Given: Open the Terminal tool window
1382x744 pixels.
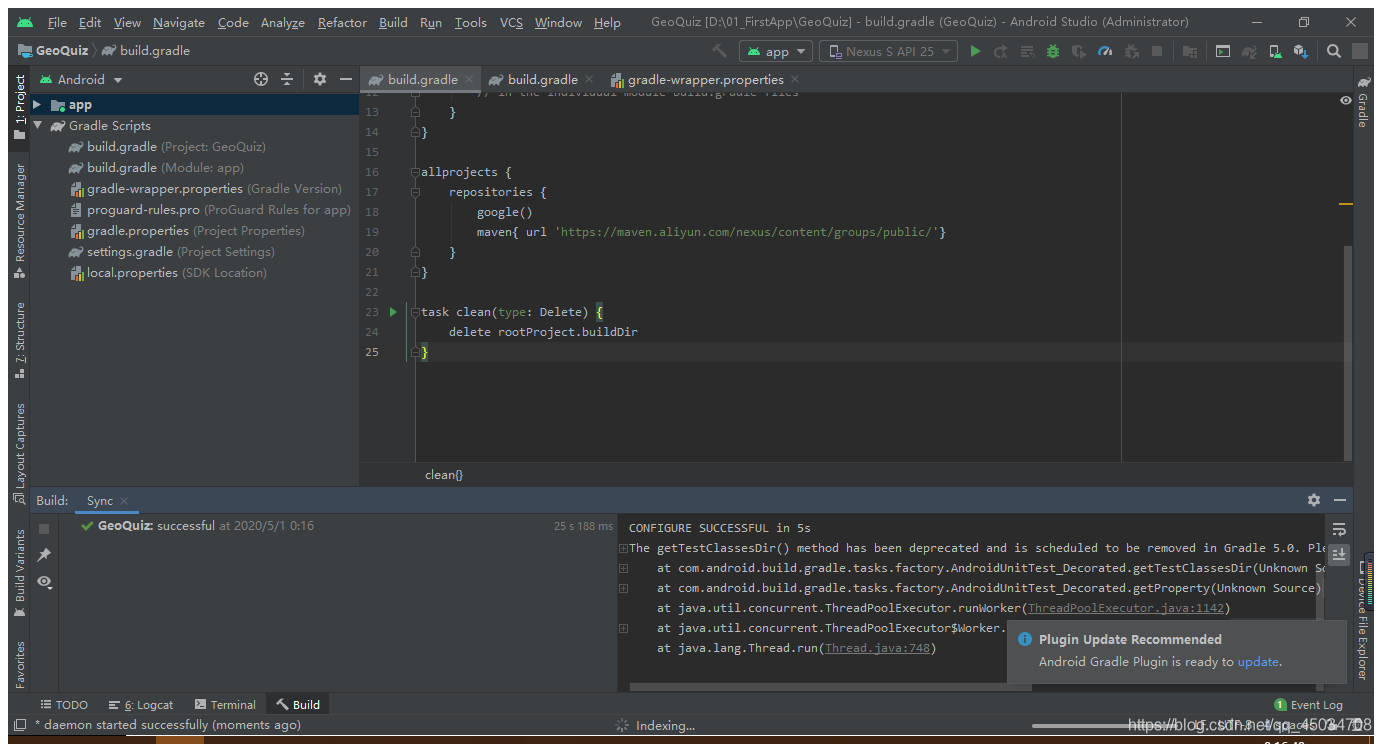Looking at the screenshot, I should pos(225,704).
